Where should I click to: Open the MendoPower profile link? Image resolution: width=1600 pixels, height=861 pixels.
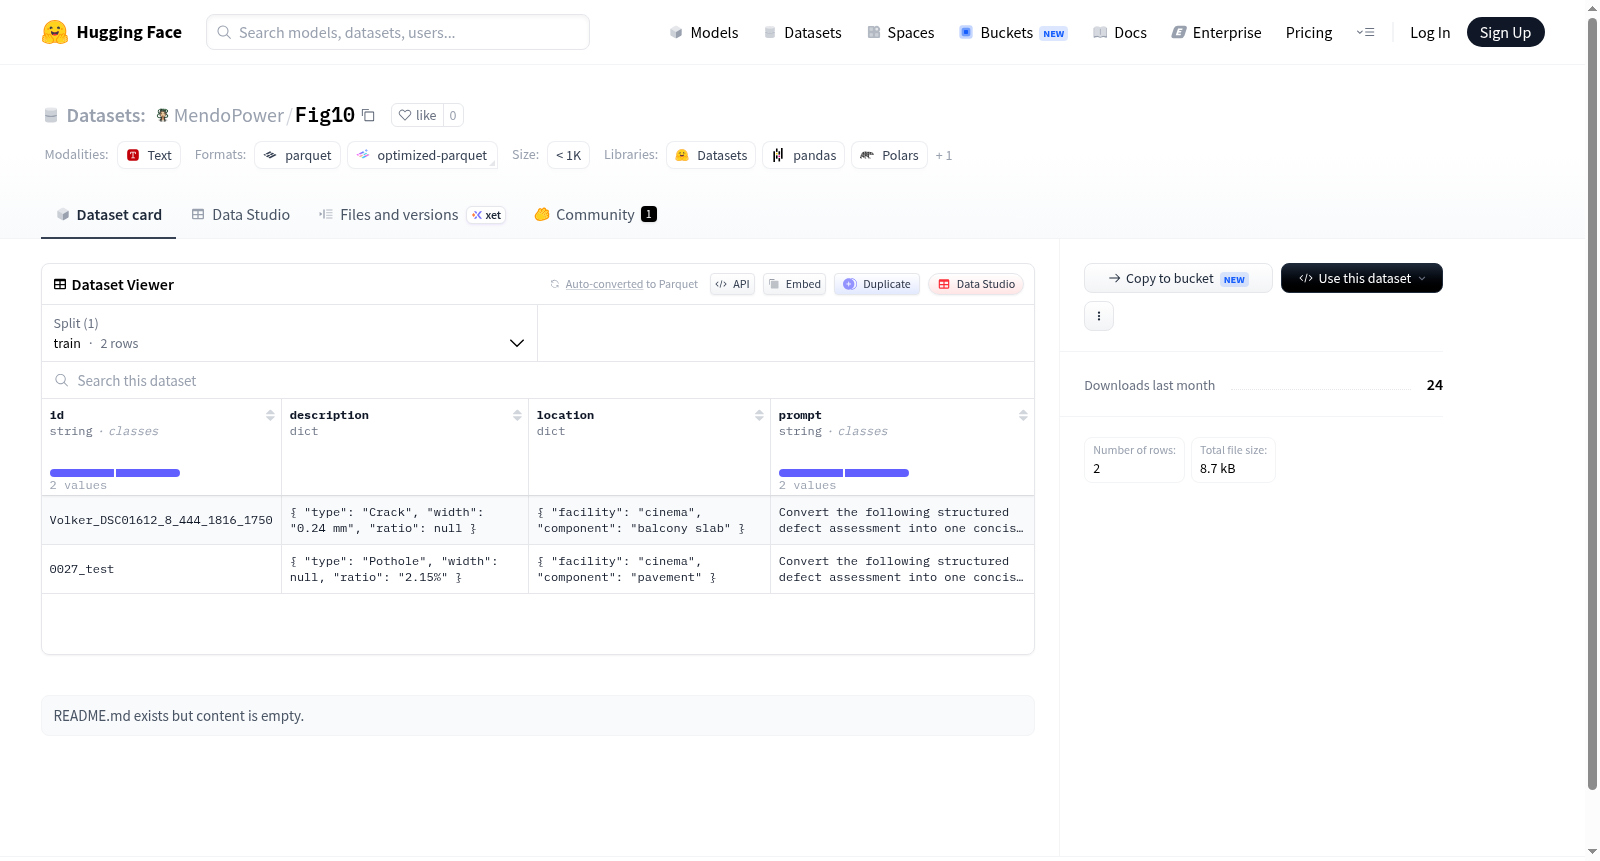(229, 115)
